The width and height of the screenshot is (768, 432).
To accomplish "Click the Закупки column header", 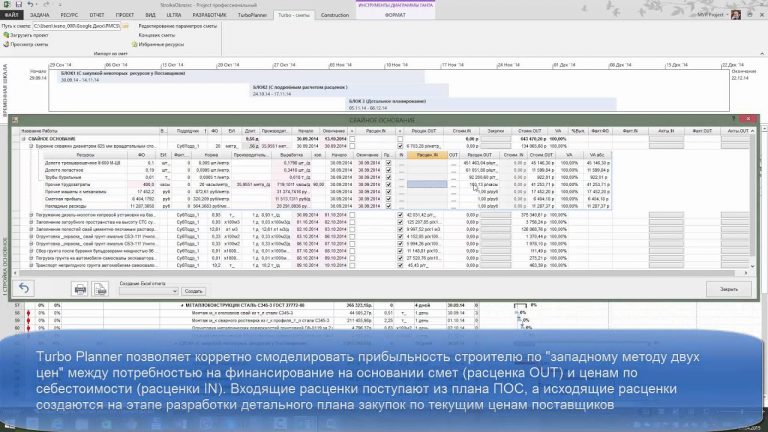I will (496, 131).
